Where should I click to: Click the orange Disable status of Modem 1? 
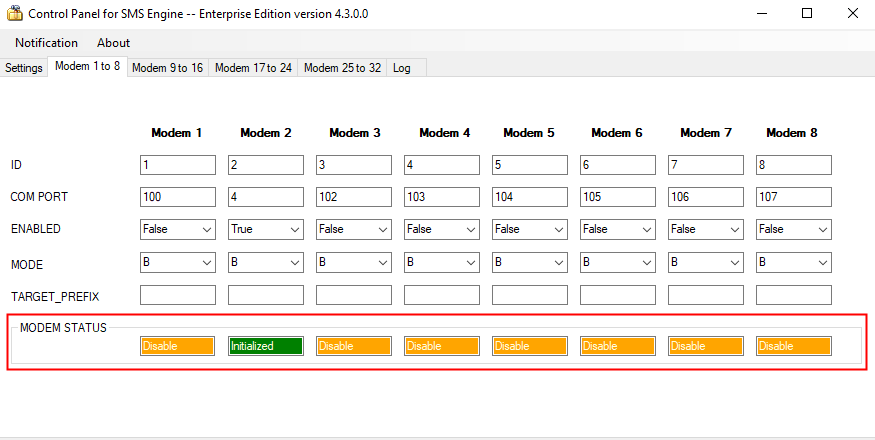click(178, 346)
